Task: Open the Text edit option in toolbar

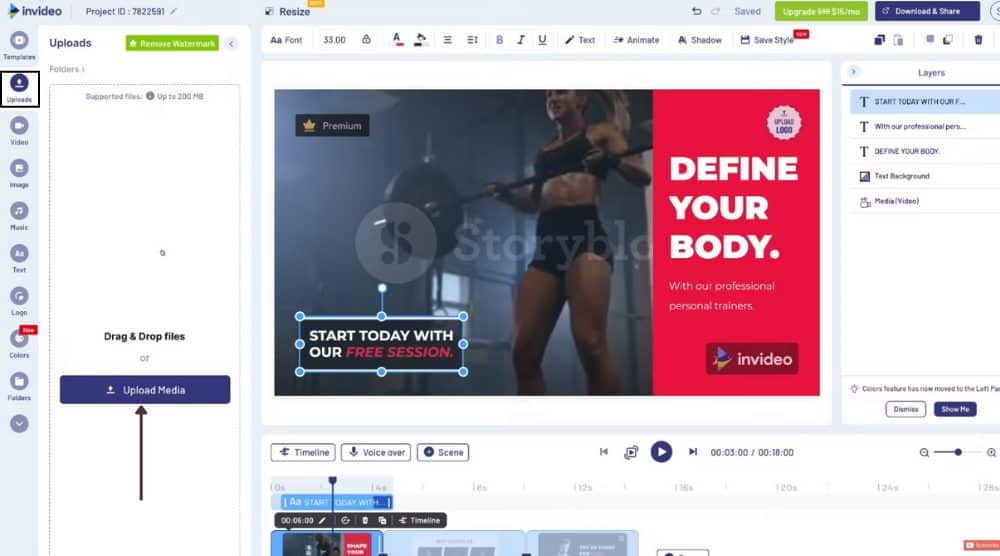Action: (x=580, y=40)
